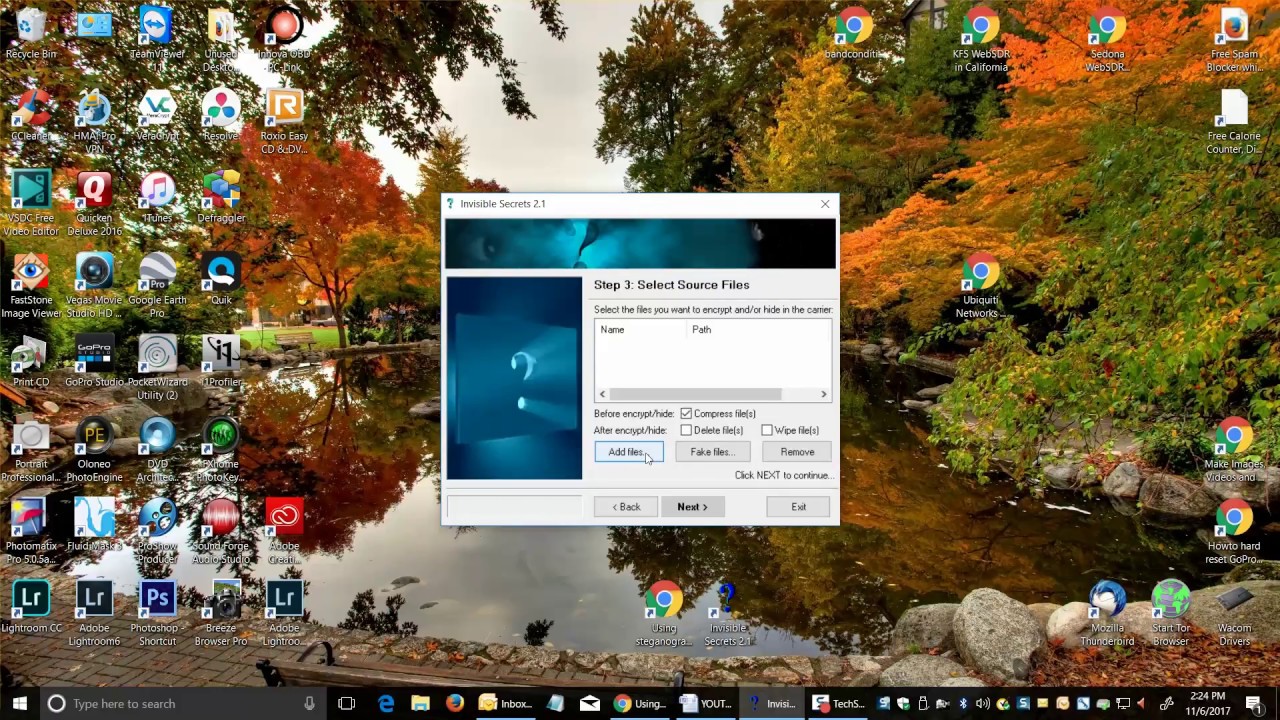Enable Wipe file(s) checkbox
The image size is (1280, 720).
pos(767,430)
